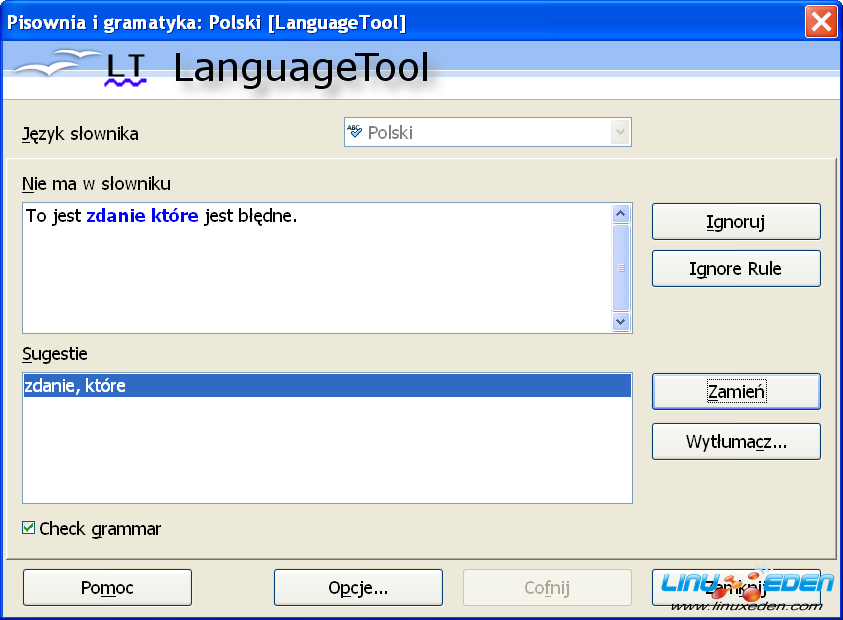The height and width of the screenshot is (620, 843).
Task: Select the suggestion "zdanie, które"
Action: 76,386
